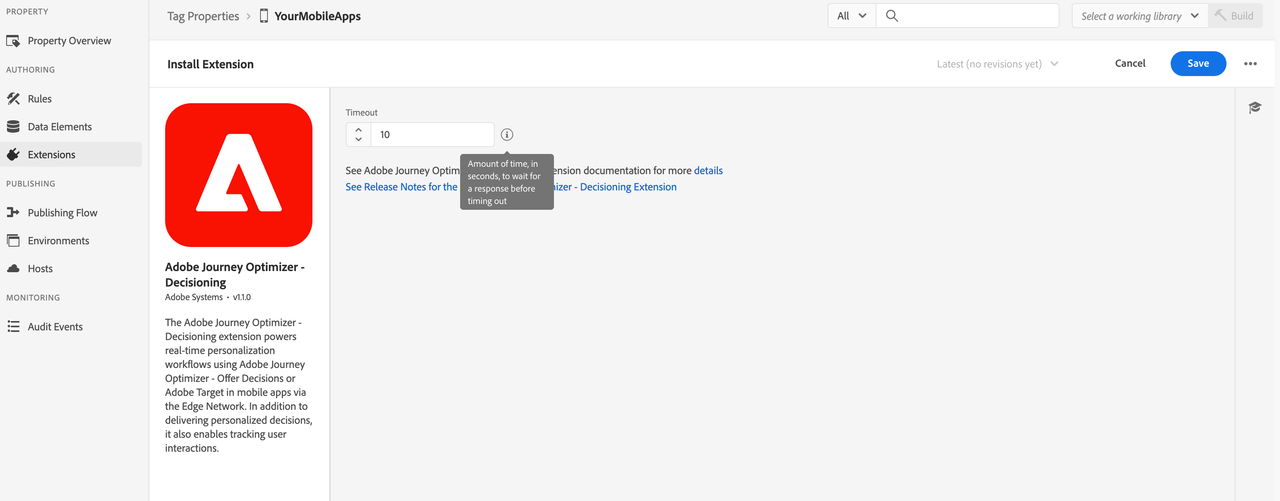Click the Adobe extension logo thumbnail
This screenshot has width=1280, height=501.
239,175
